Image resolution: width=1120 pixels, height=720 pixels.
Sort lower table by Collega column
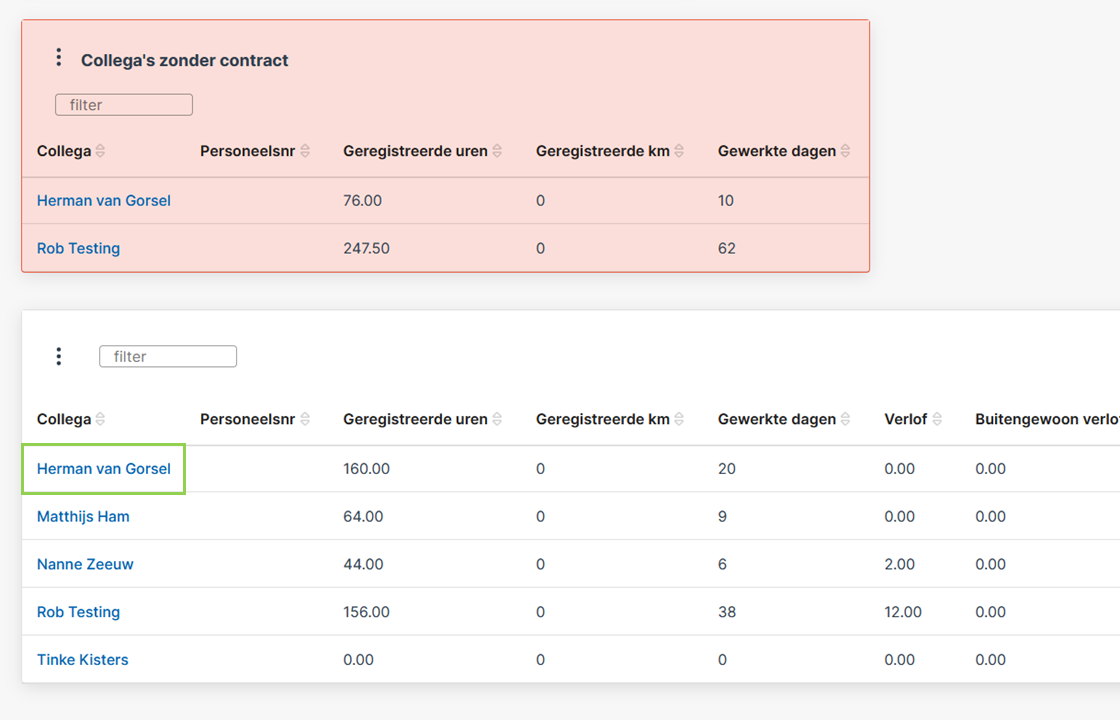[x=100, y=419]
